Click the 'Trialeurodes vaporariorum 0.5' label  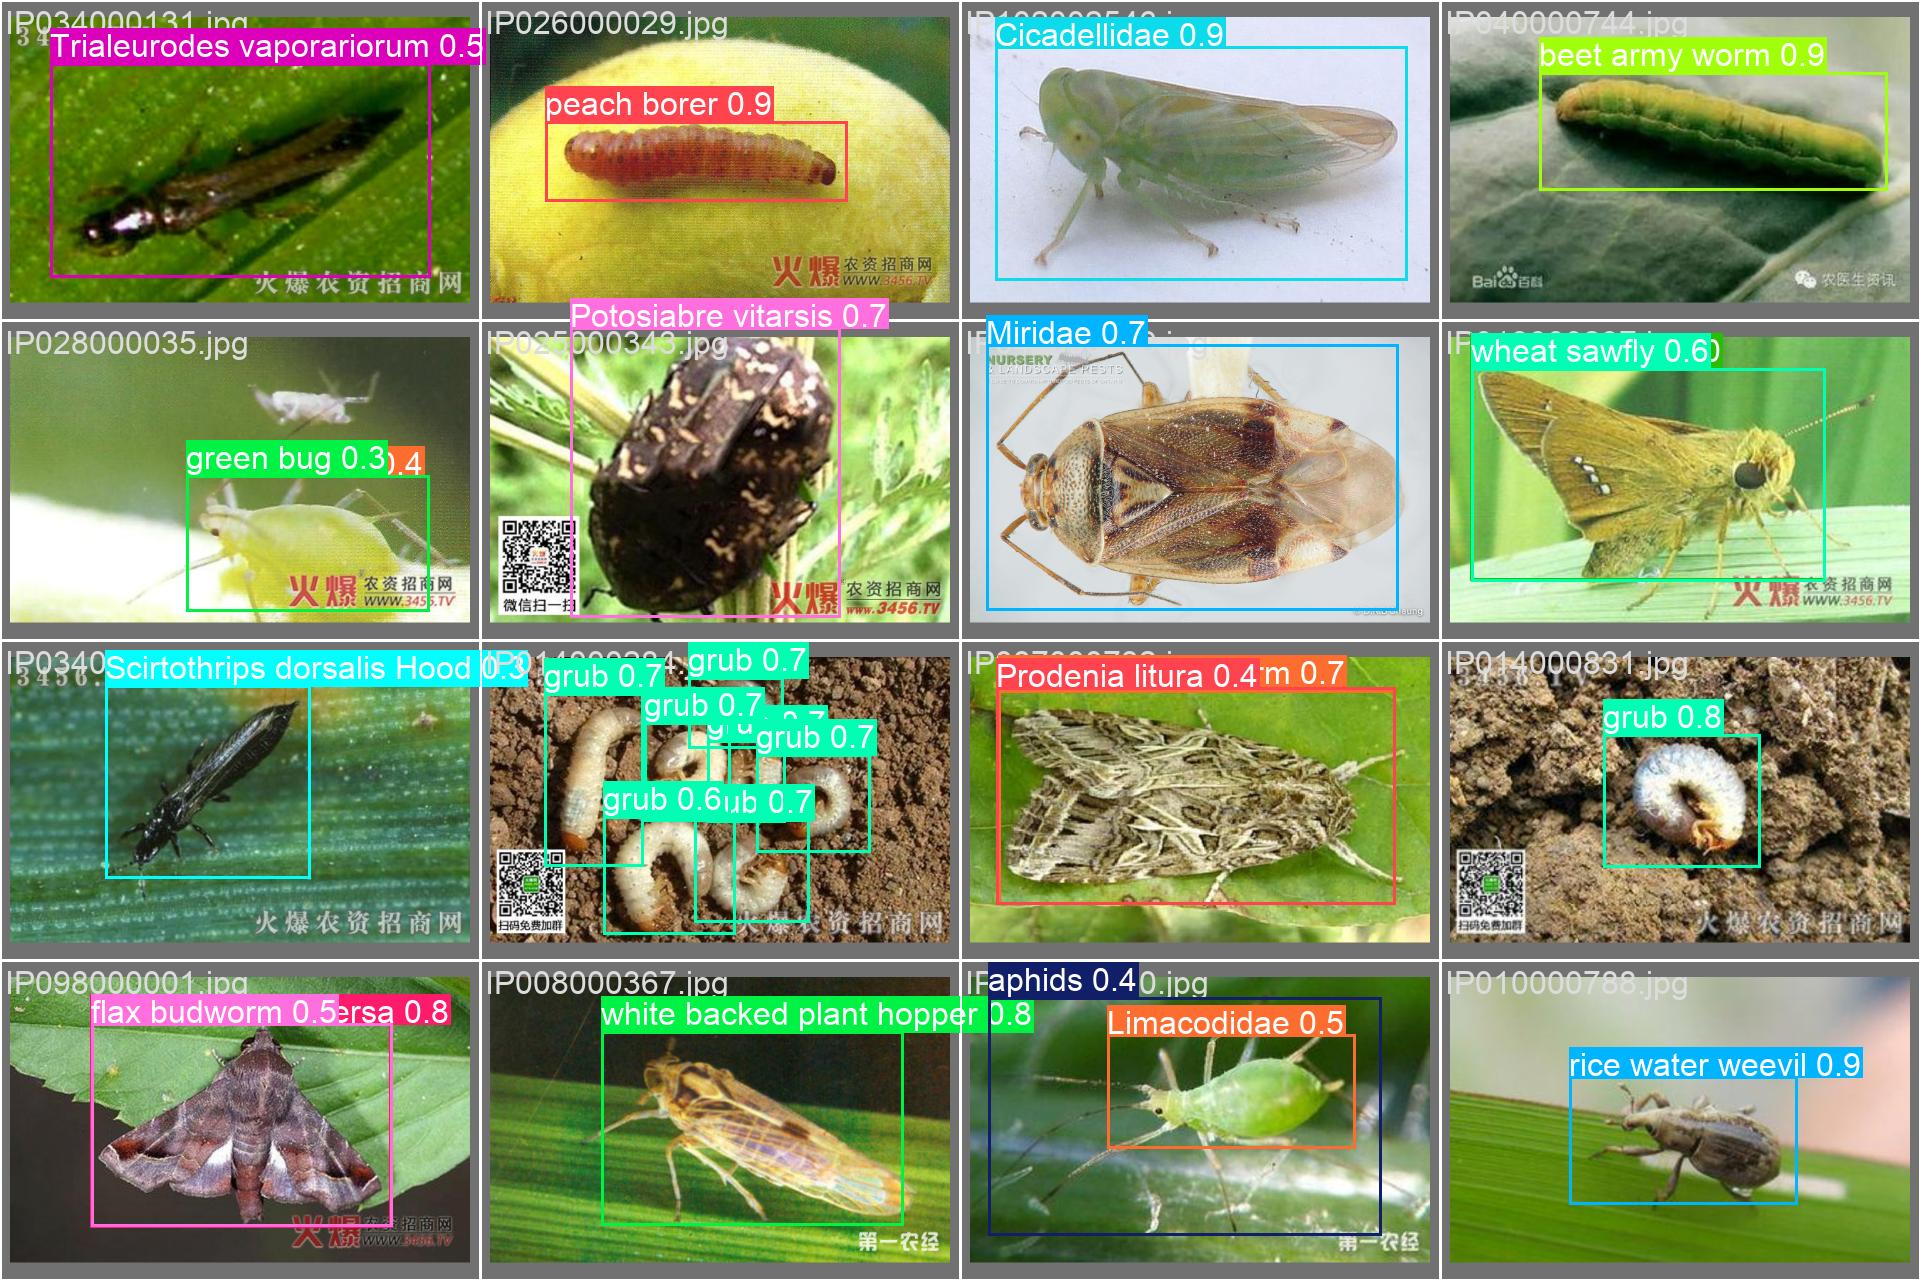[266, 46]
